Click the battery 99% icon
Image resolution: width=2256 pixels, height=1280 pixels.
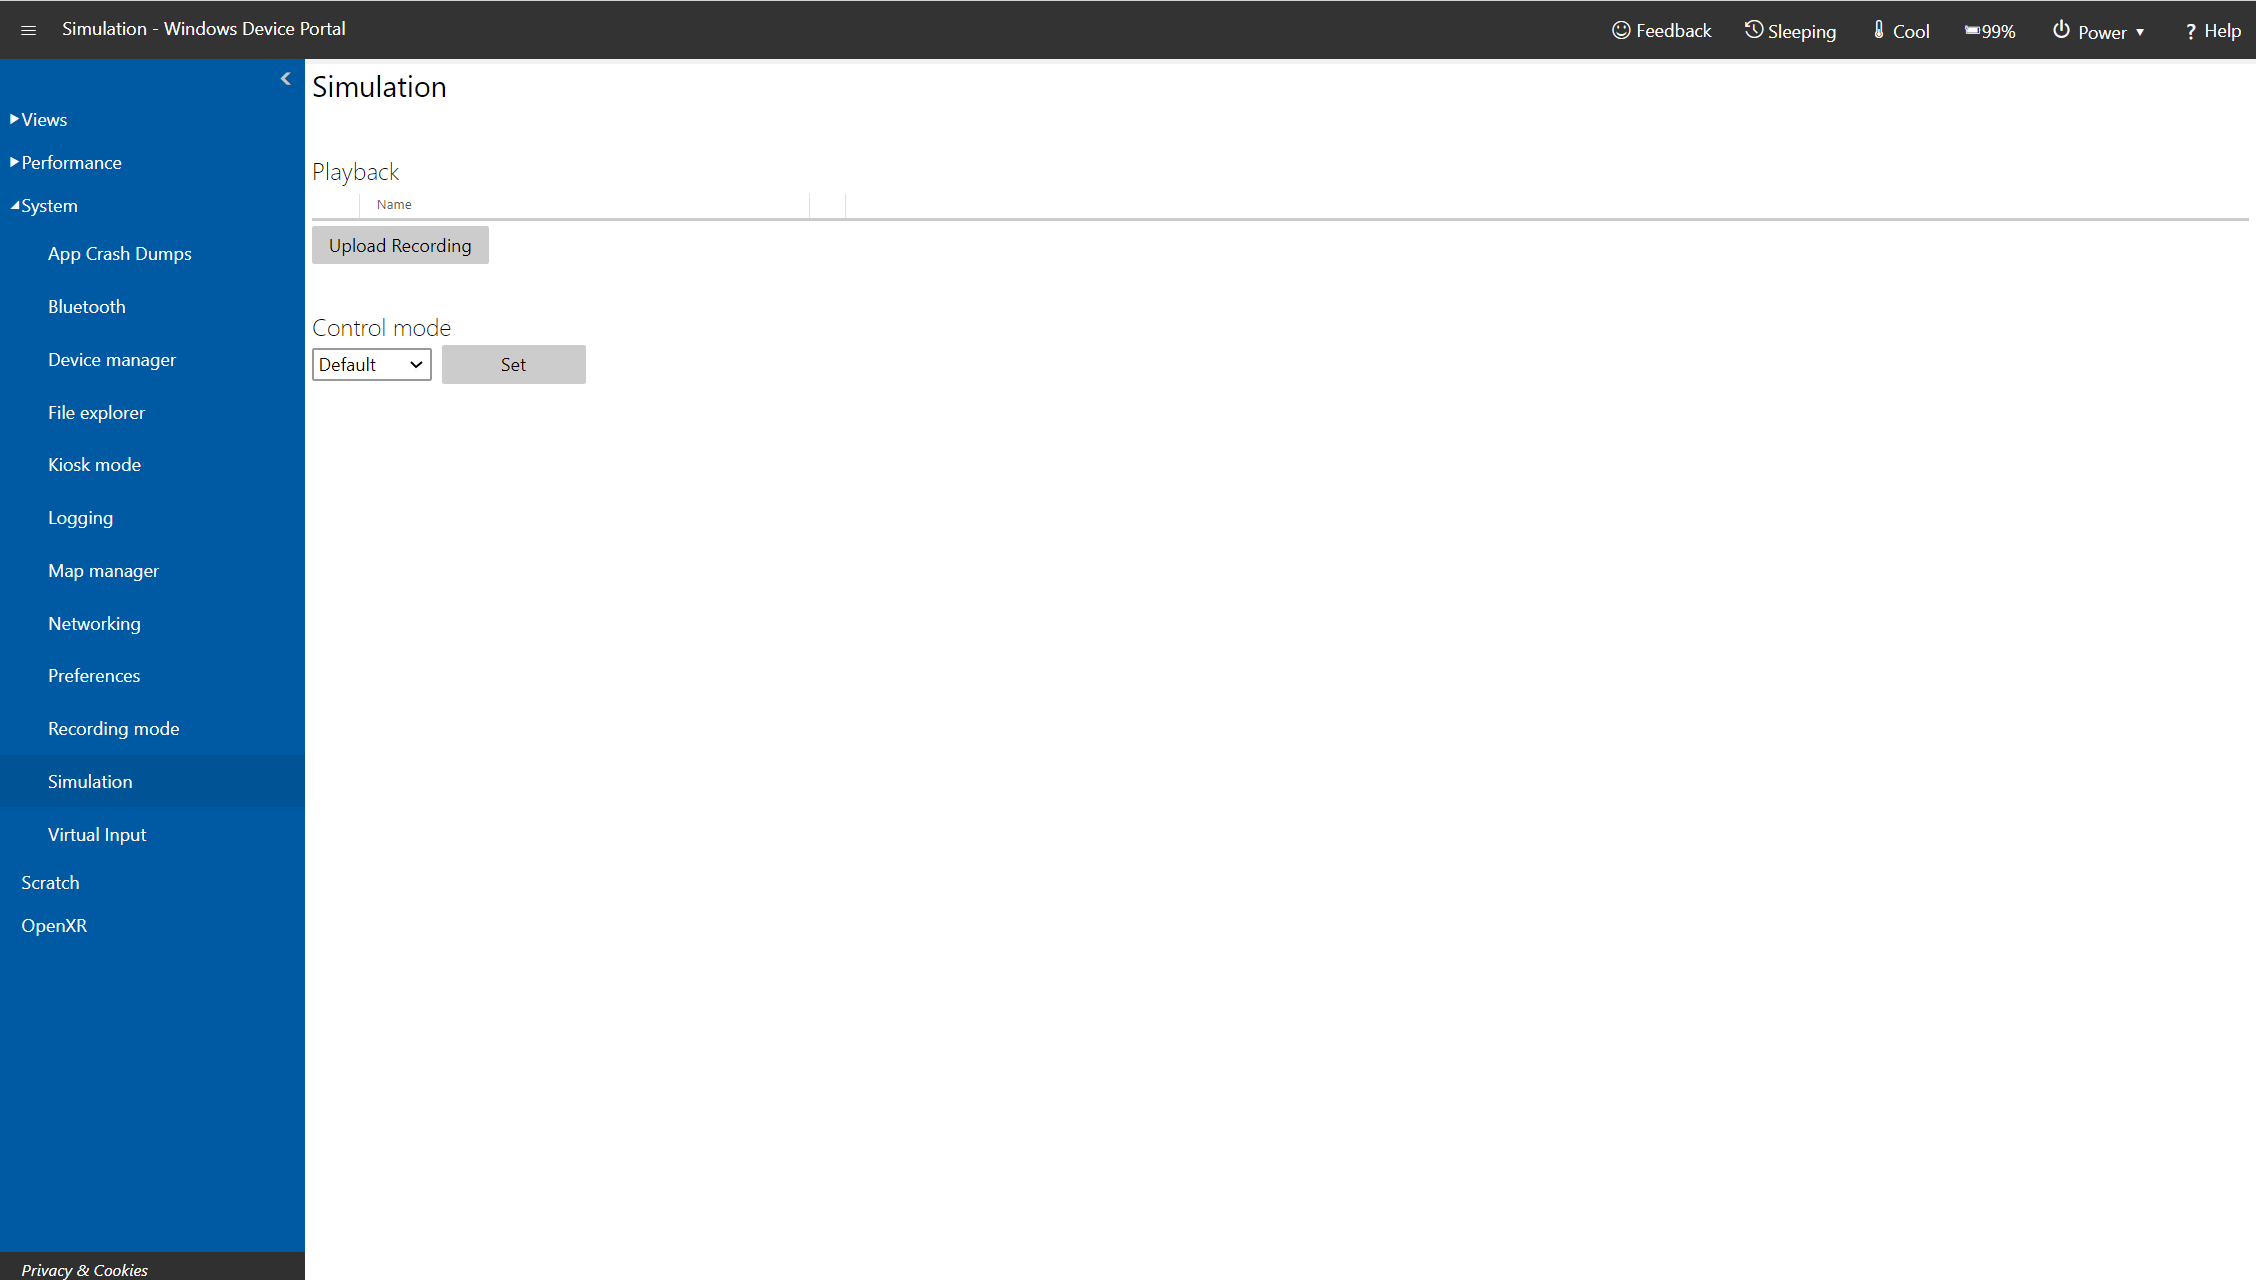tap(1991, 29)
